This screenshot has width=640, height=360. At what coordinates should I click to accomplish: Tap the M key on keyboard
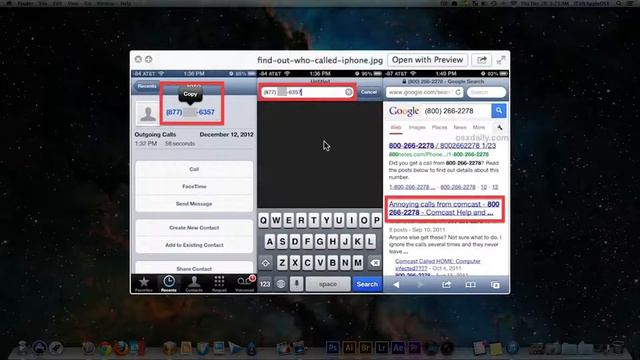[358, 262]
